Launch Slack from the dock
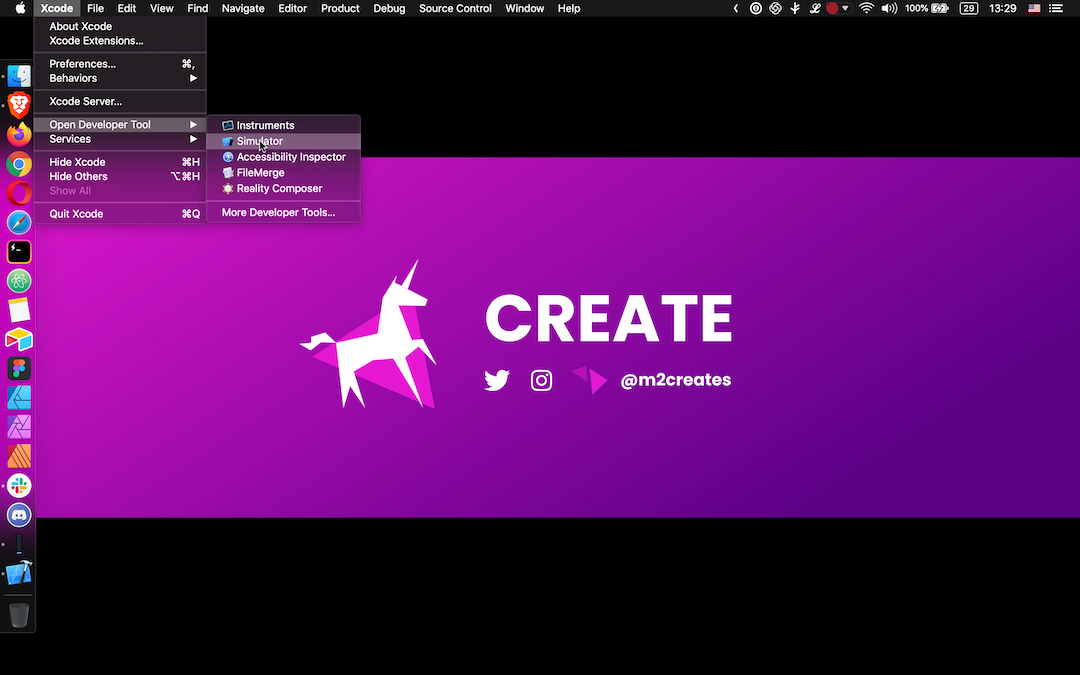The height and width of the screenshot is (675, 1080). (x=18, y=485)
